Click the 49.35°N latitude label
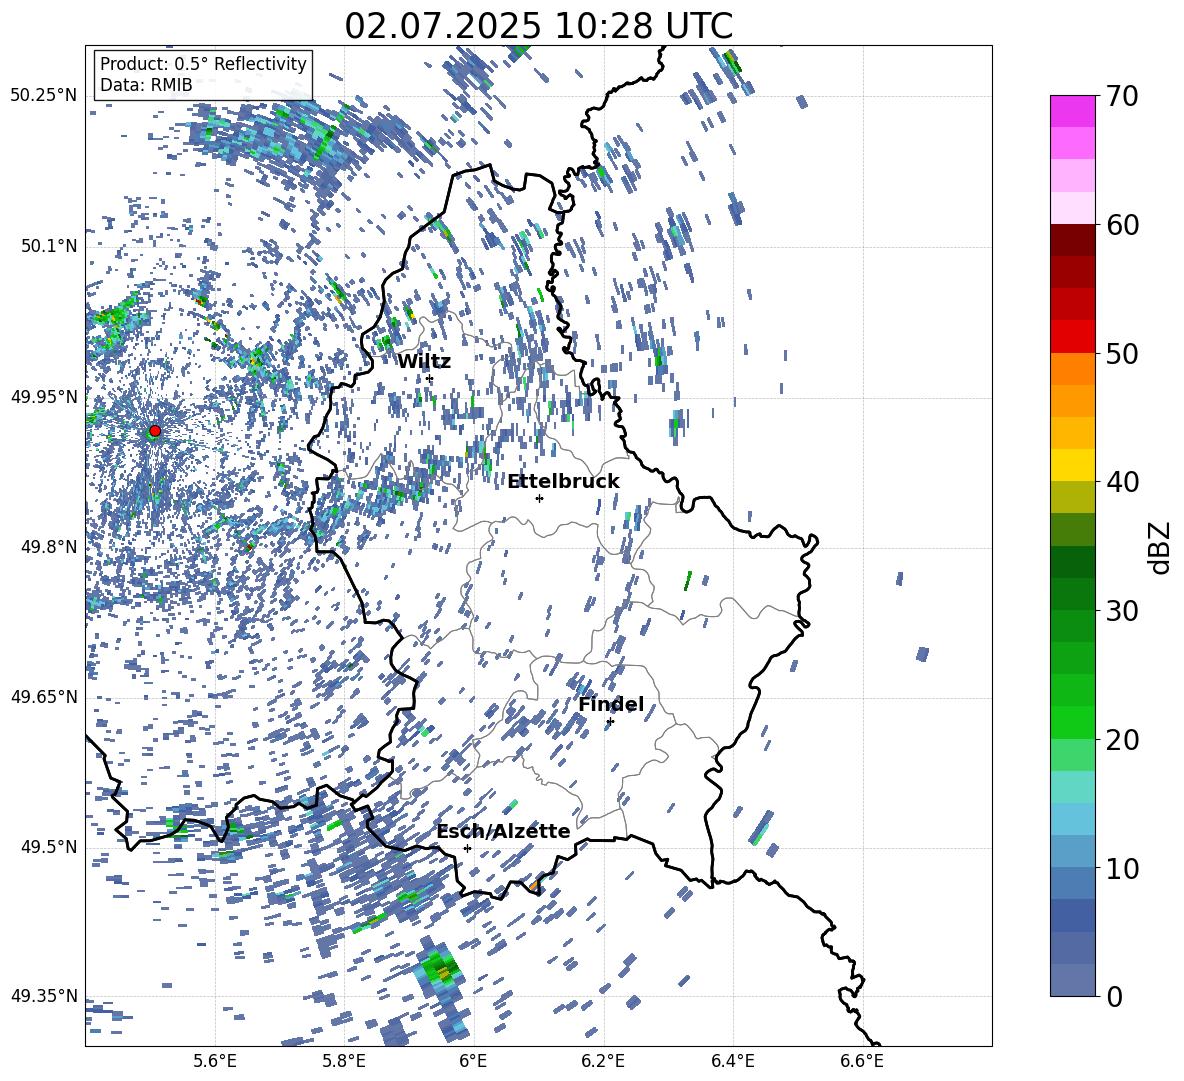This screenshot has width=1184, height=1081. (x=44, y=996)
